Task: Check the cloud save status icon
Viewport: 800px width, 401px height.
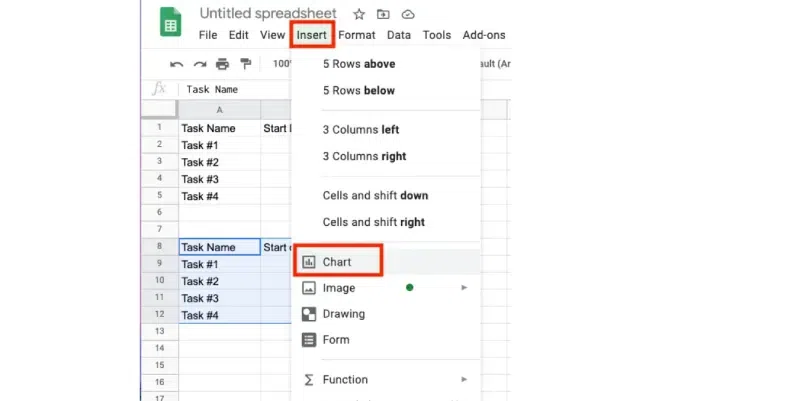Action: pyautogui.click(x=407, y=14)
